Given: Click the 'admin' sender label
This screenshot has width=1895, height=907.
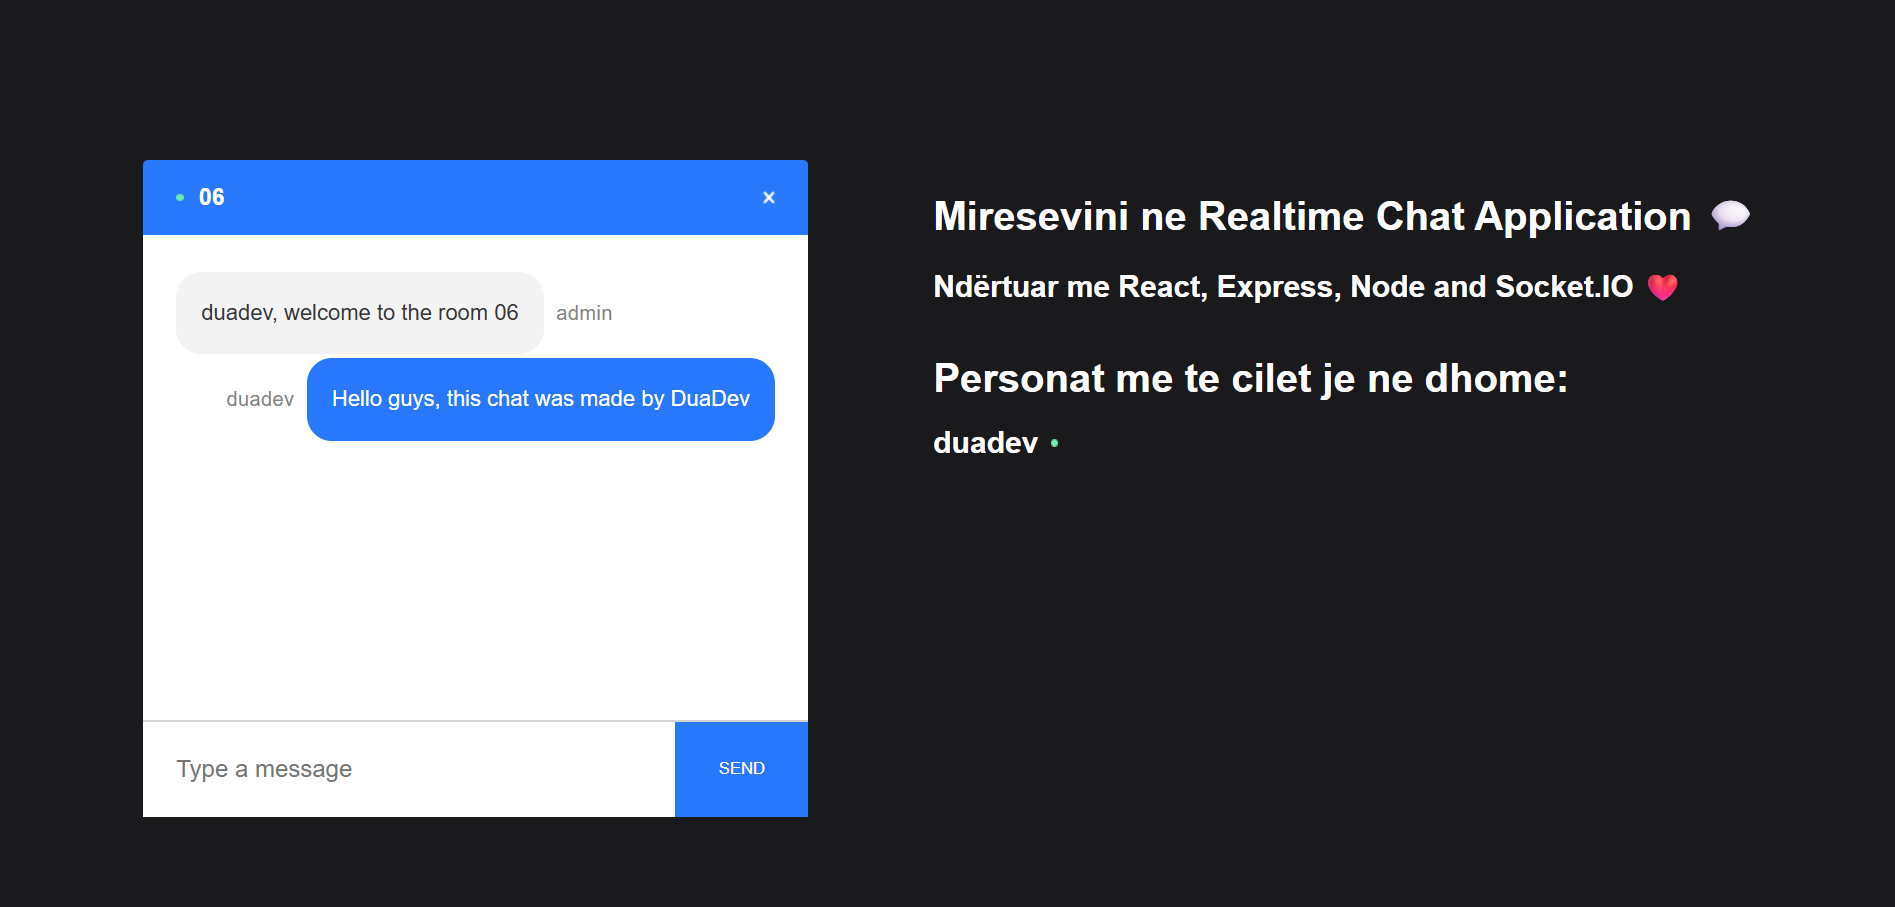Looking at the screenshot, I should 584,313.
